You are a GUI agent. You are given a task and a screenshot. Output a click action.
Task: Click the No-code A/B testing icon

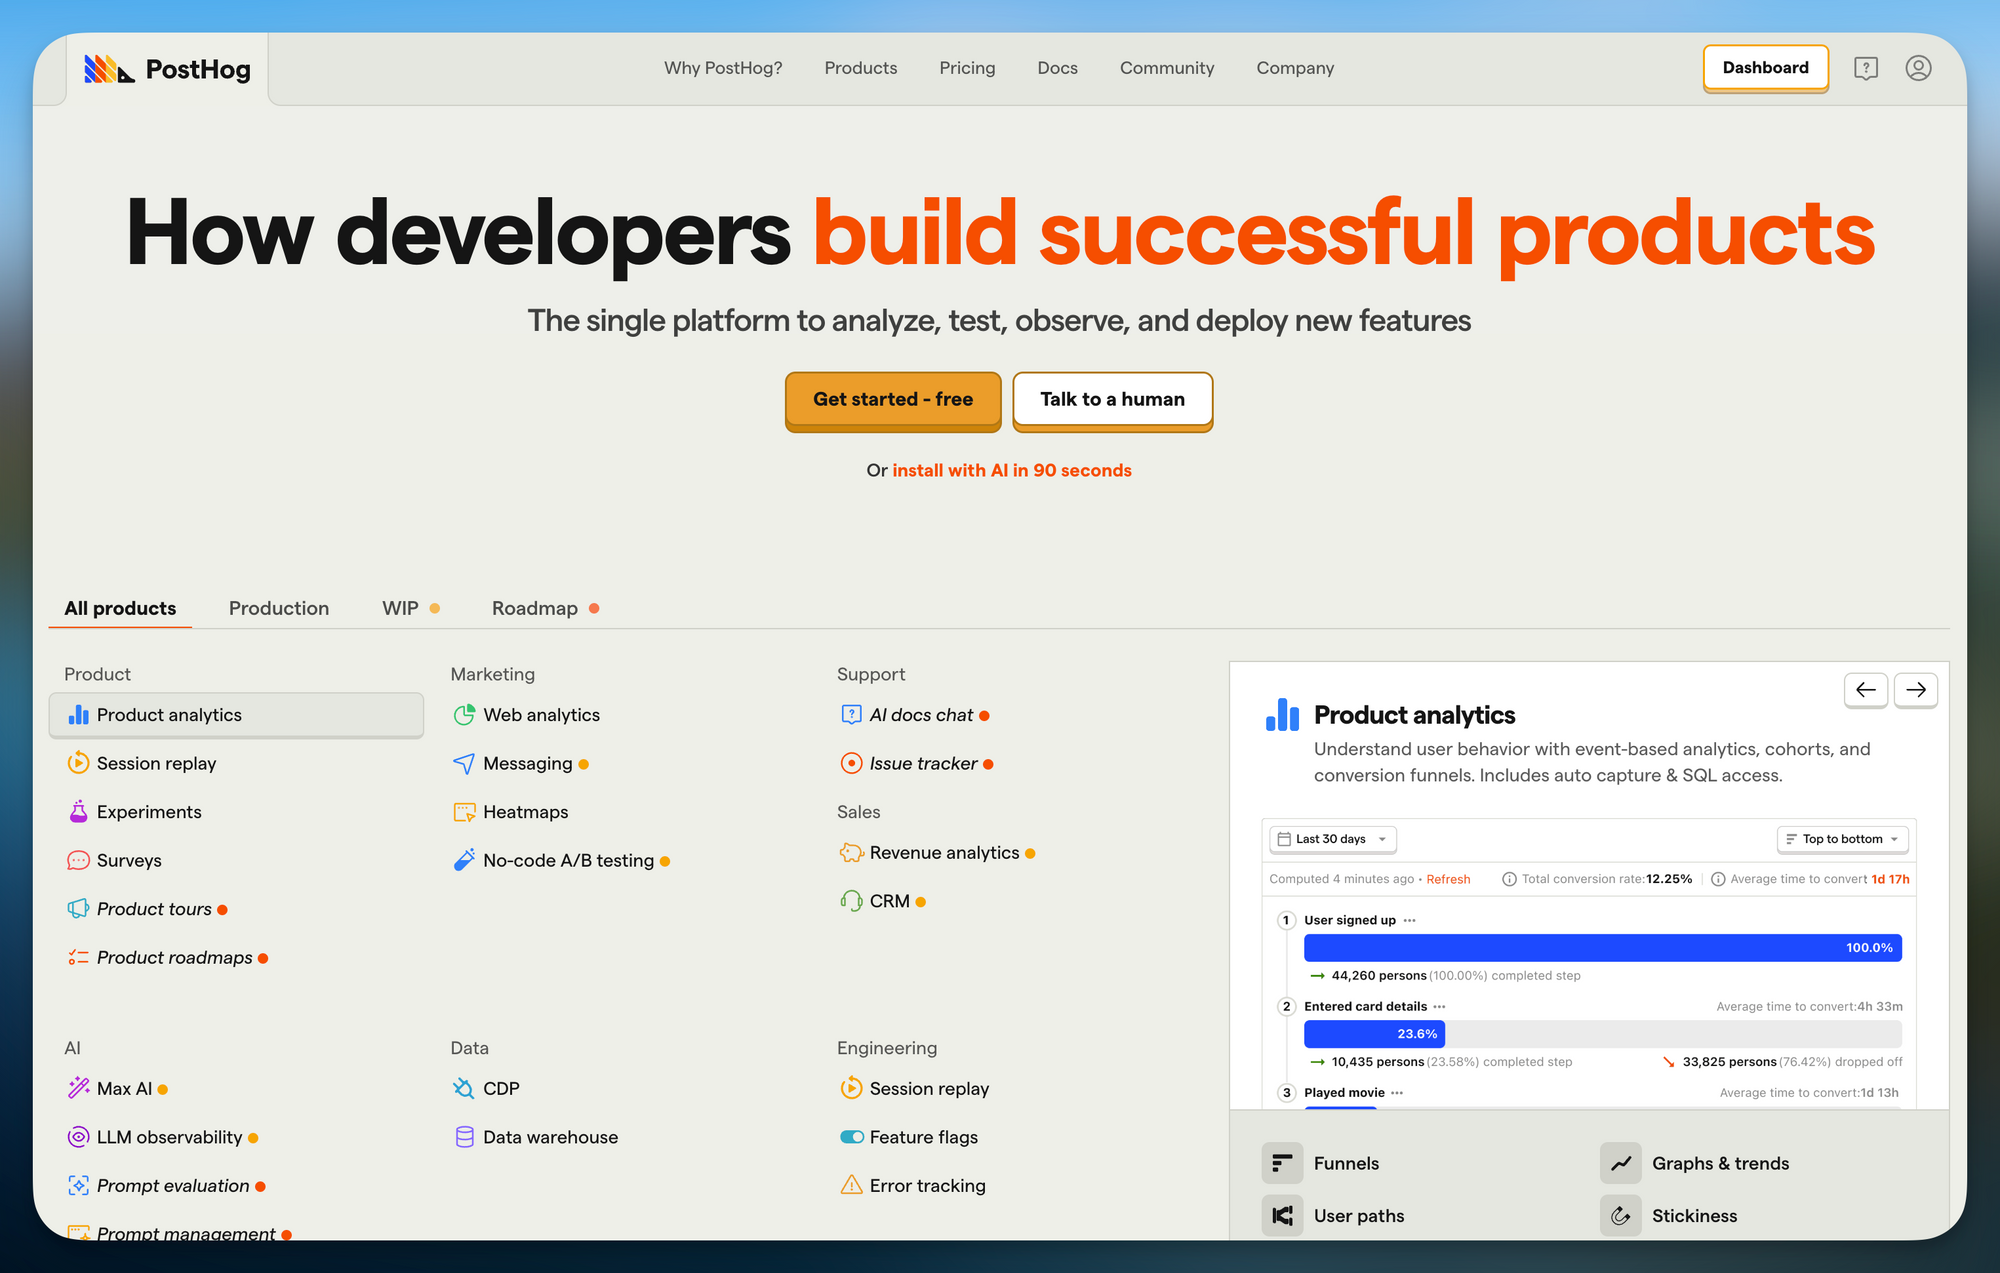464,860
